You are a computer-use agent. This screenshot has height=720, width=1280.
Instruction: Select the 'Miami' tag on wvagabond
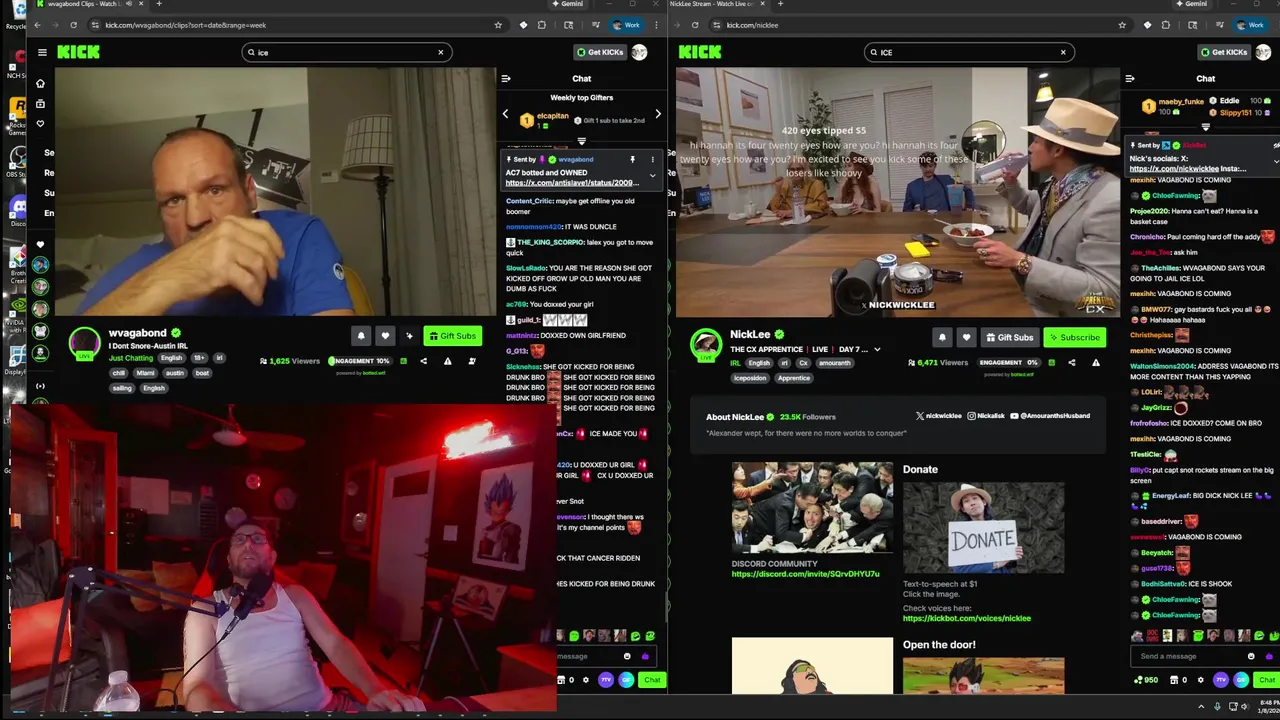click(x=145, y=373)
